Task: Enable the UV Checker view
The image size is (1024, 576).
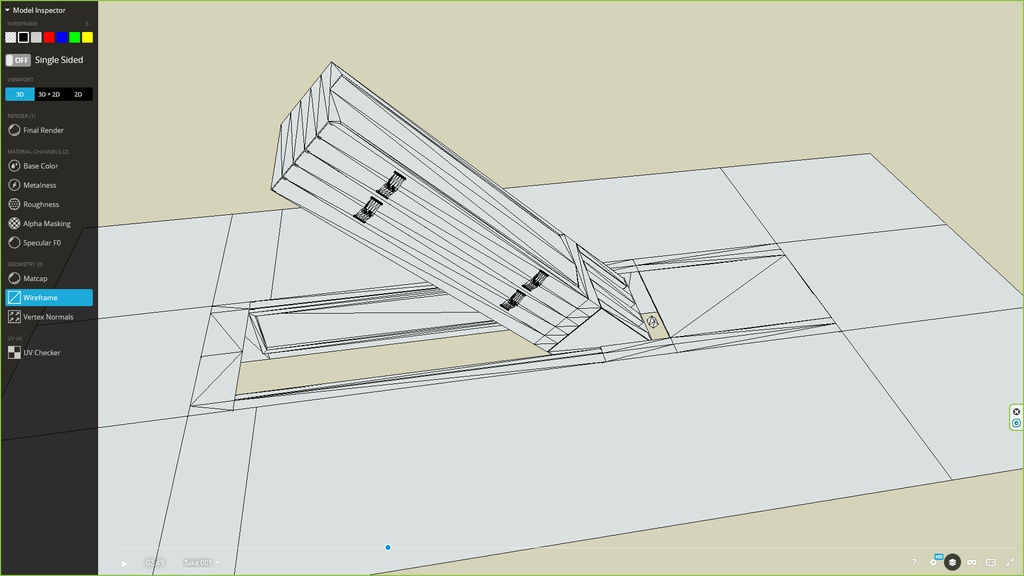Action: [41, 353]
